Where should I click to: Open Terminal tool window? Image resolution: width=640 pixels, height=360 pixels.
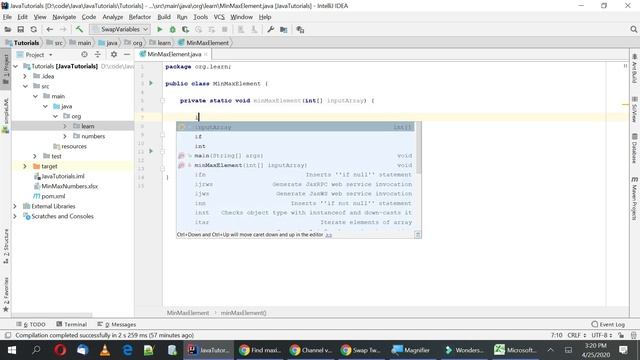[x=71, y=324]
